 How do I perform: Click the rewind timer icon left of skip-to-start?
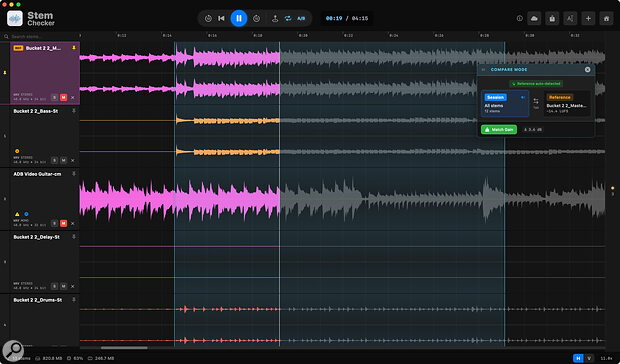(x=208, y=19)
